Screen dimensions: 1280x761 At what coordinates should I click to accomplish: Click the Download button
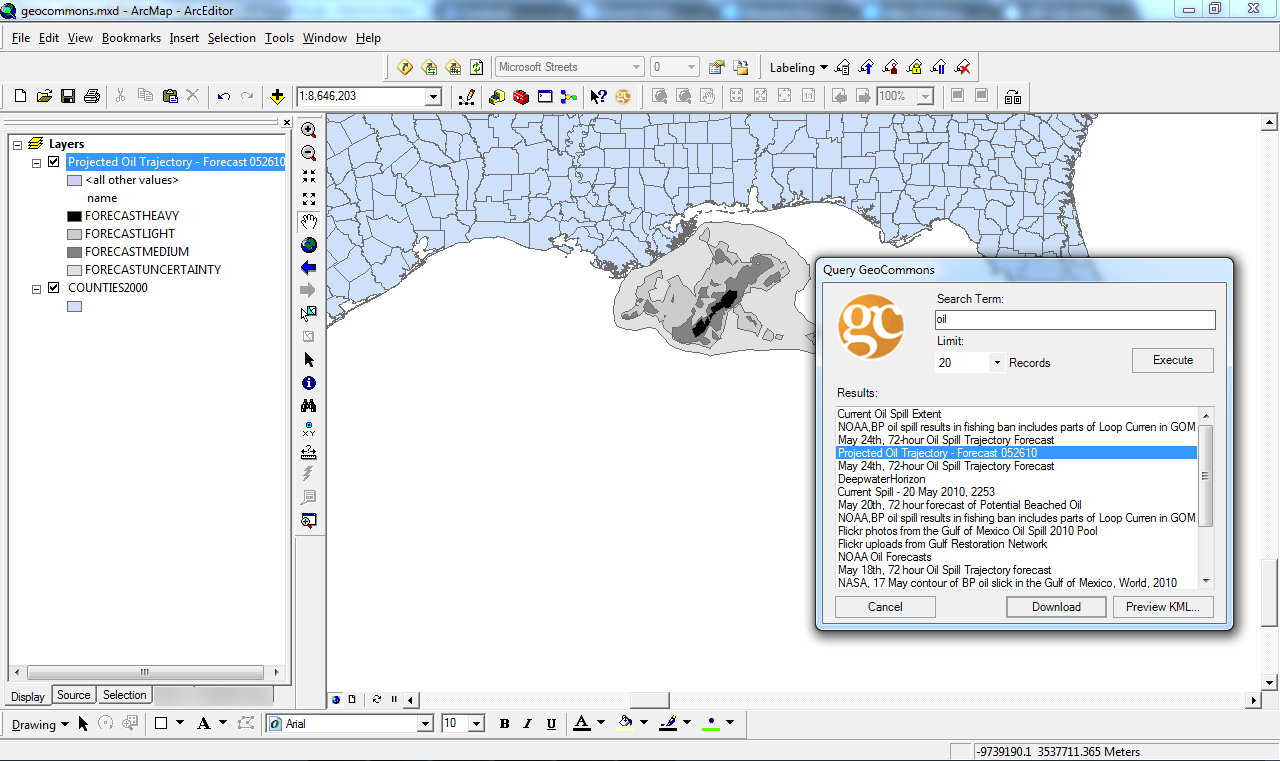[x=1056, y=607]
